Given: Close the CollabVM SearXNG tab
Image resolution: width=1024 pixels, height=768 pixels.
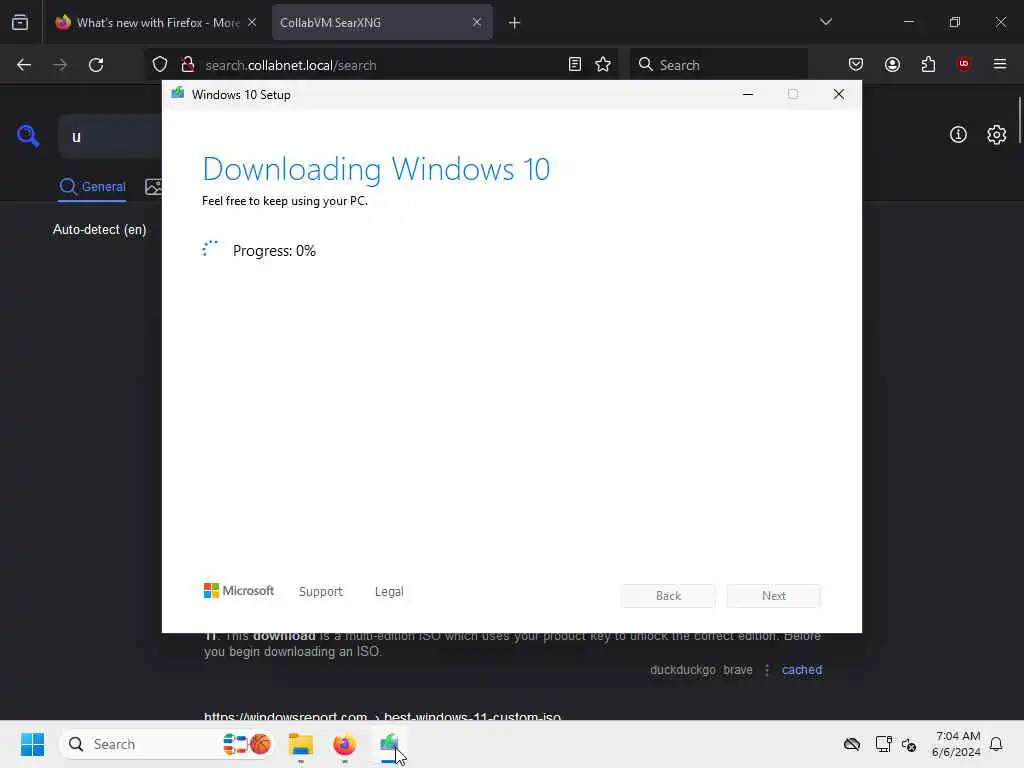Looking at the screenshot, I should pyautogui.click(x=477, y=22).
